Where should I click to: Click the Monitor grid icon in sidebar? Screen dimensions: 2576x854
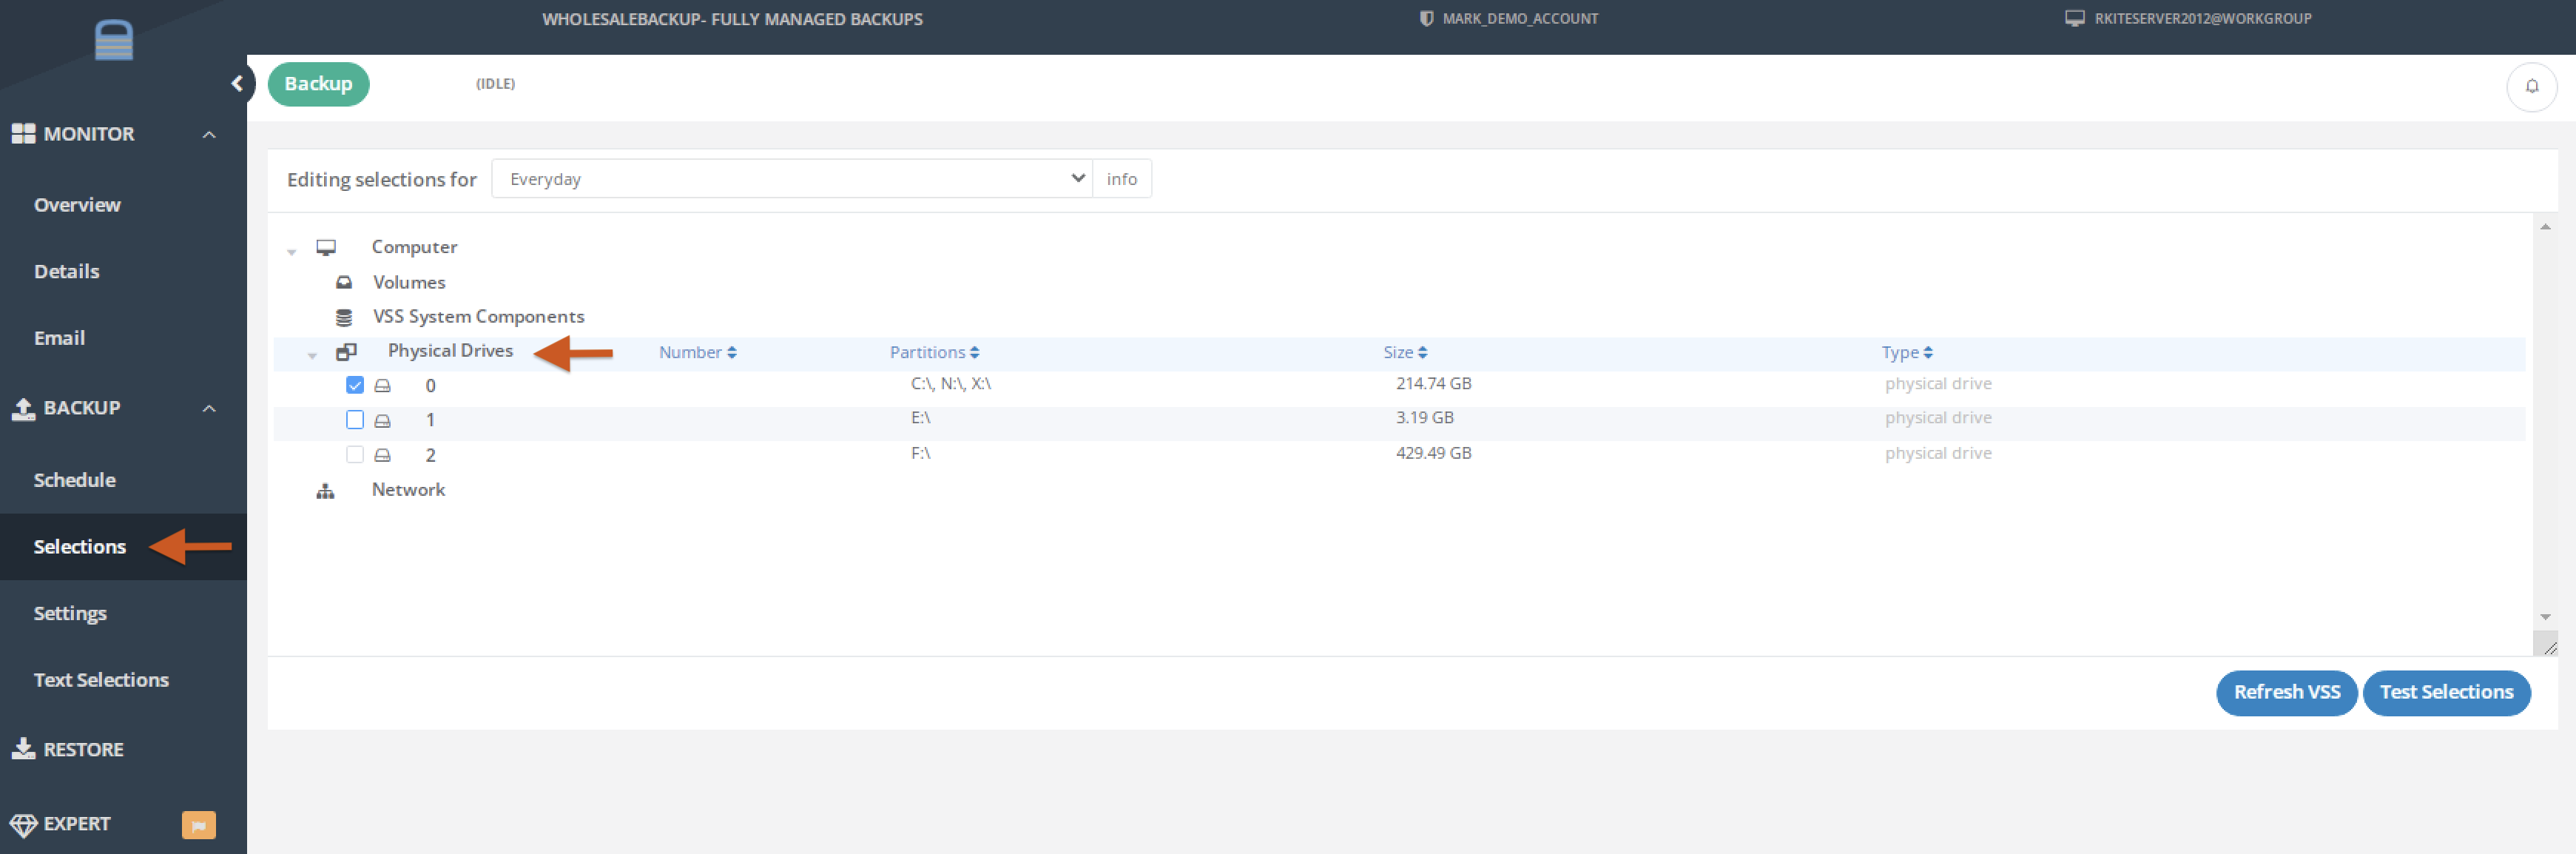click(23, 133)
